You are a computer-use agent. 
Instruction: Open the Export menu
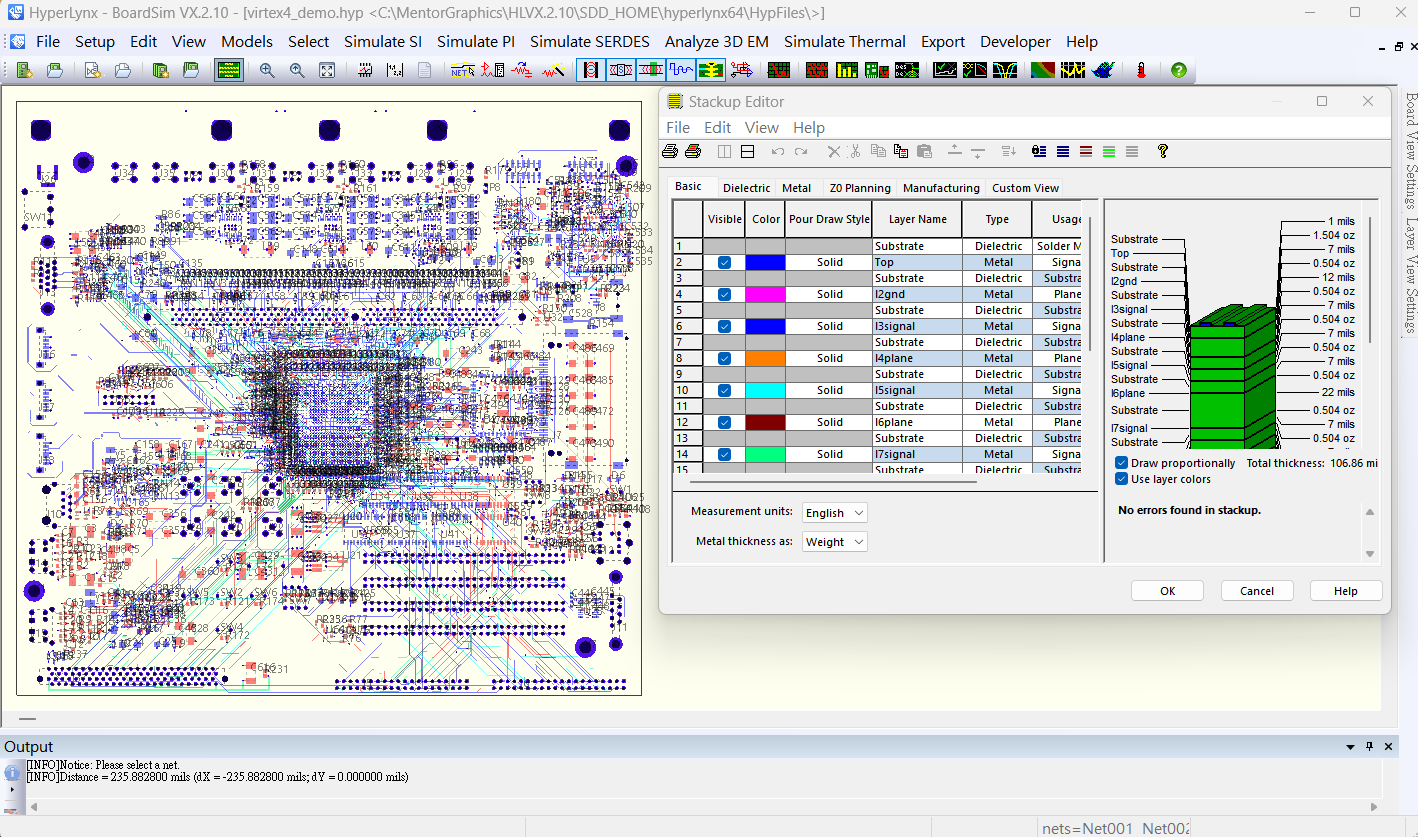coord(943,42)
